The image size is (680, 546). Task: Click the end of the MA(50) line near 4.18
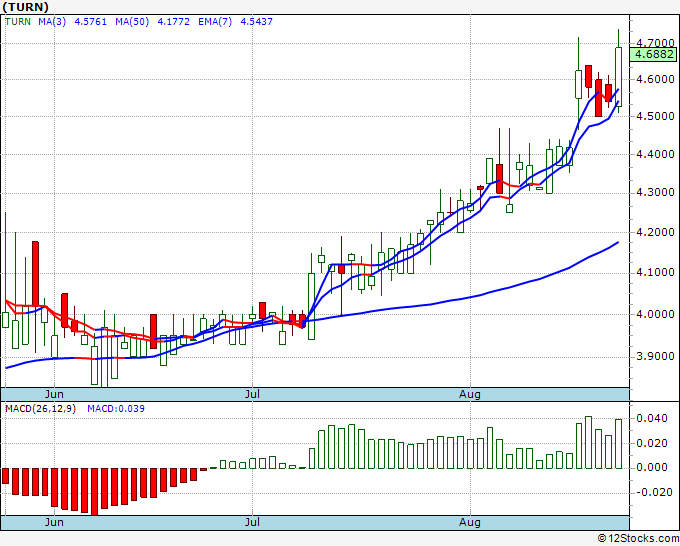pyautogui.click(x=617, y=242)
